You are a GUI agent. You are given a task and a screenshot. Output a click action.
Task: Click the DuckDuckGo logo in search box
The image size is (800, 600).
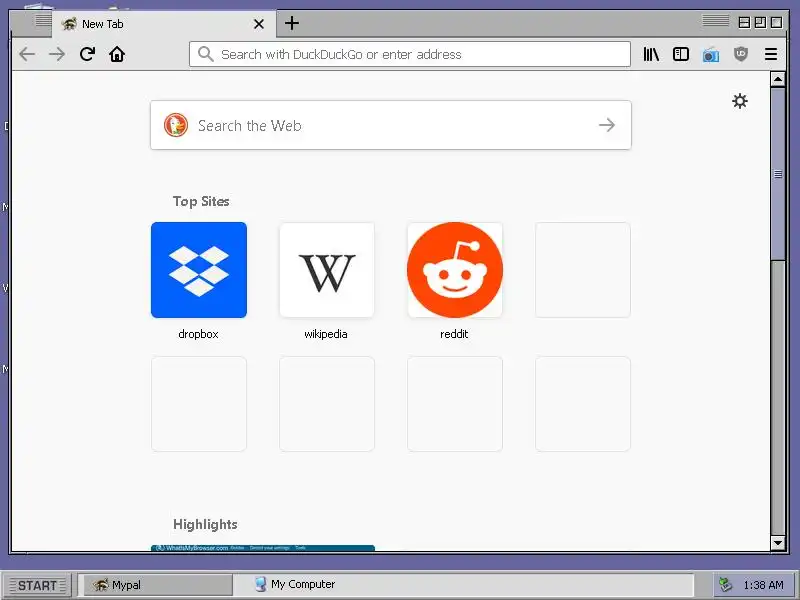176,125
